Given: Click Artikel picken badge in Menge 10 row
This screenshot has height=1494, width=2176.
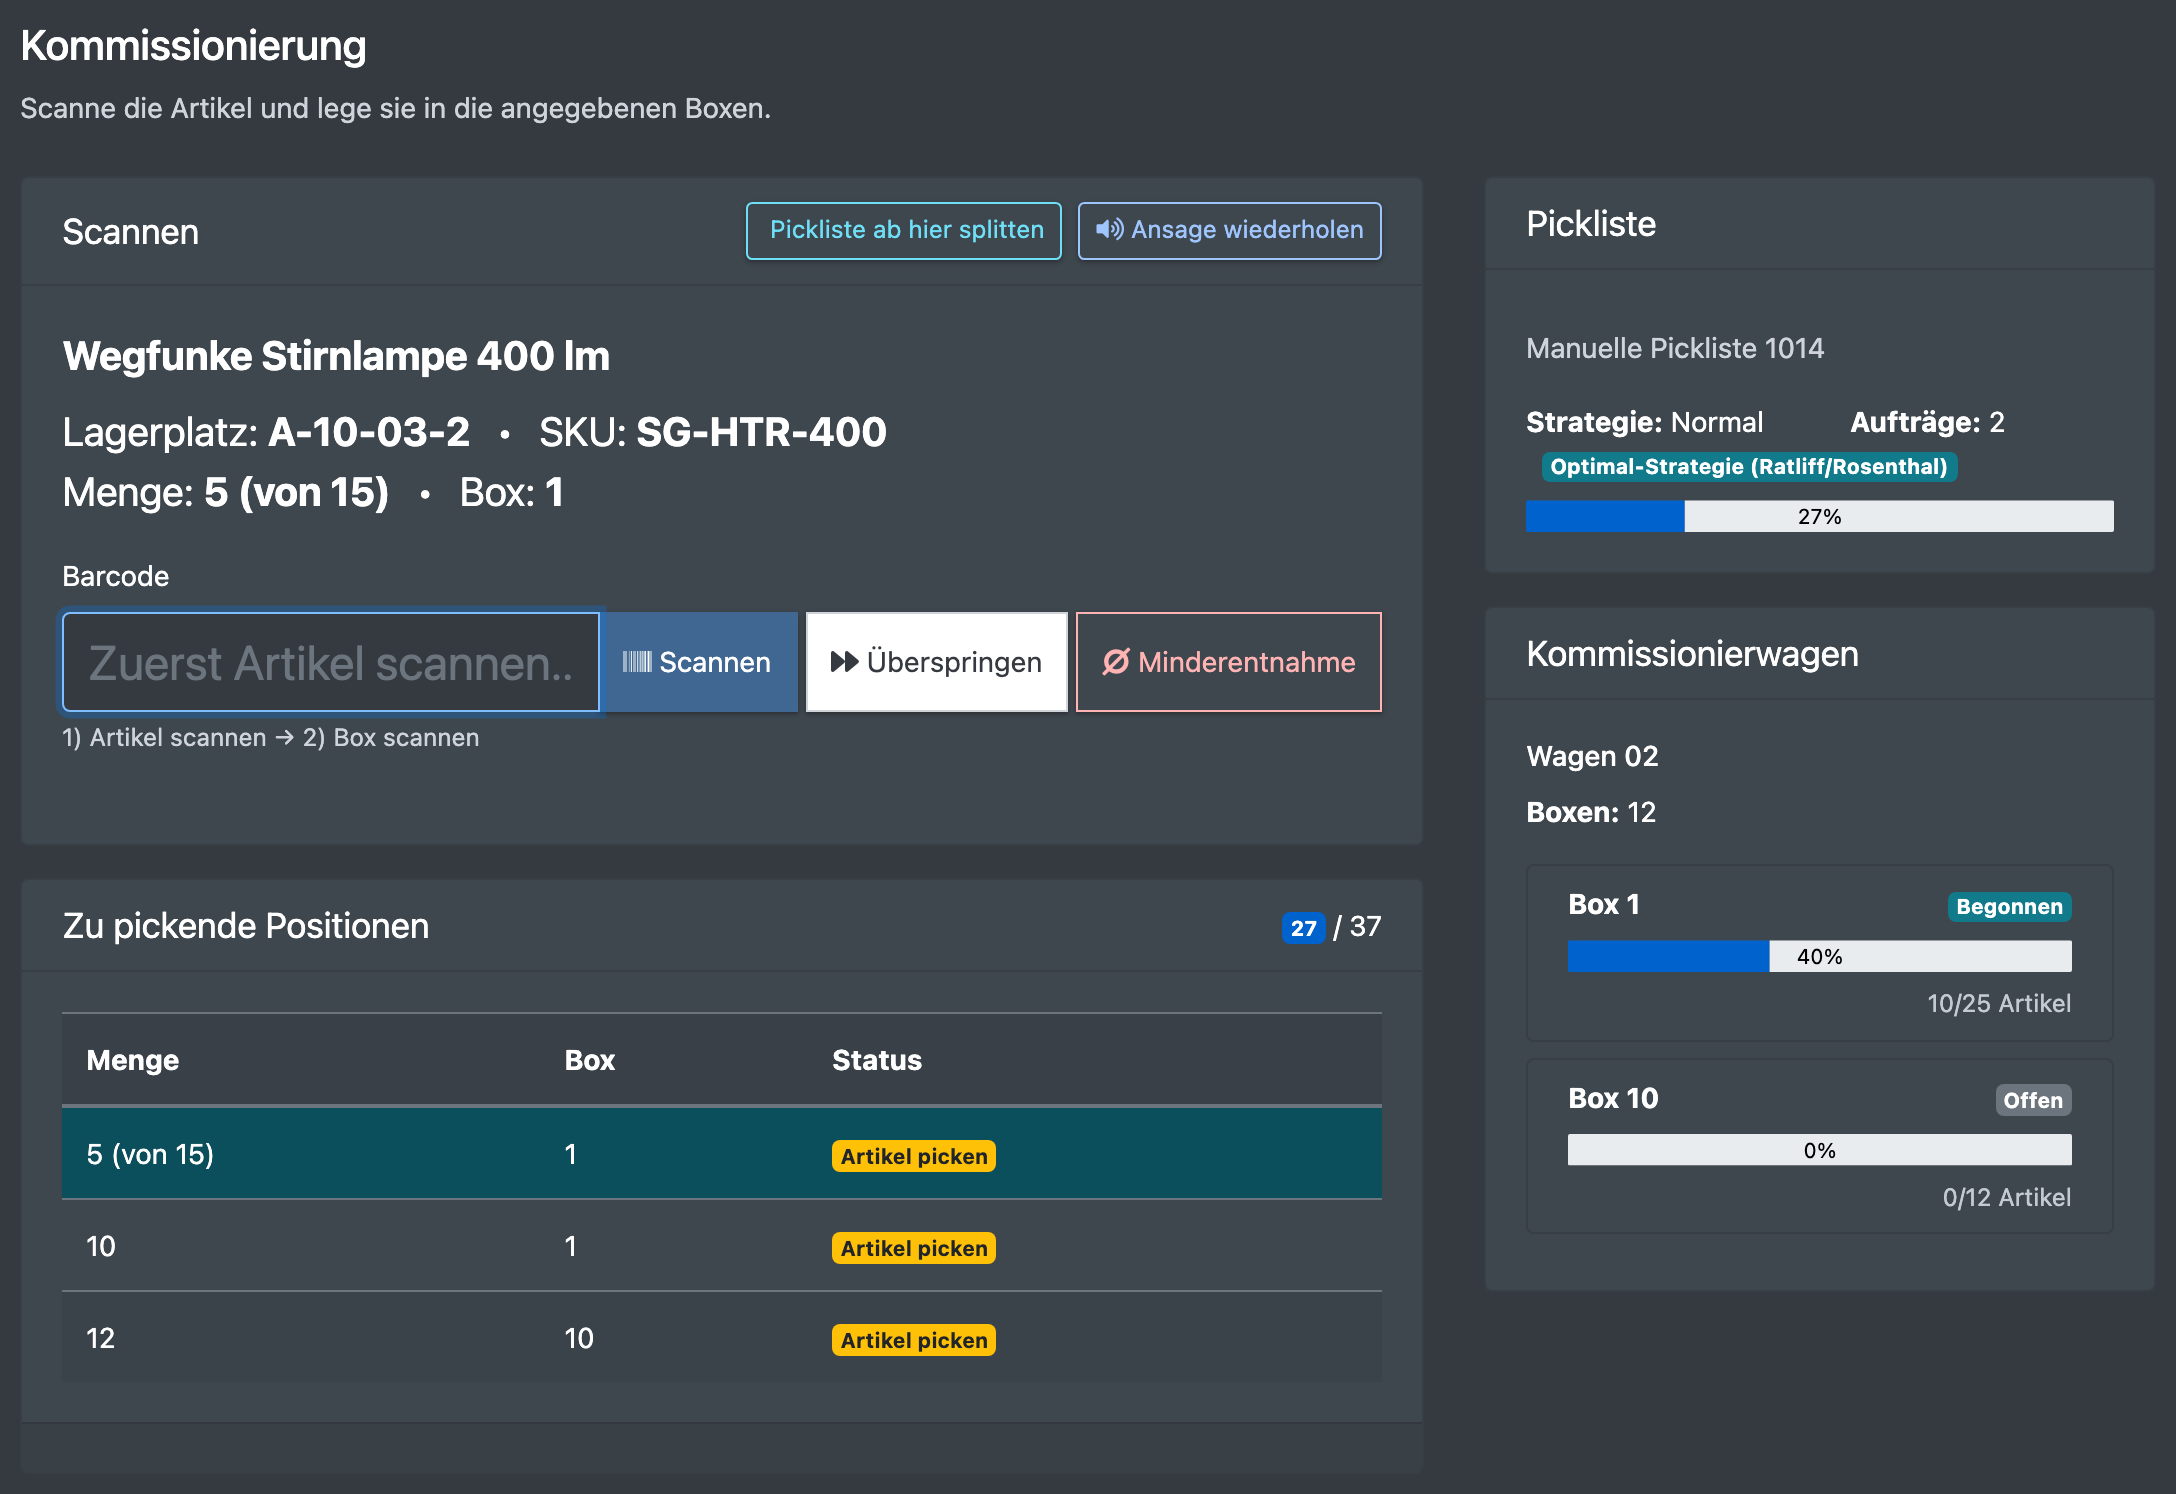Looking at the screenshot, I should pos(914,1248).
